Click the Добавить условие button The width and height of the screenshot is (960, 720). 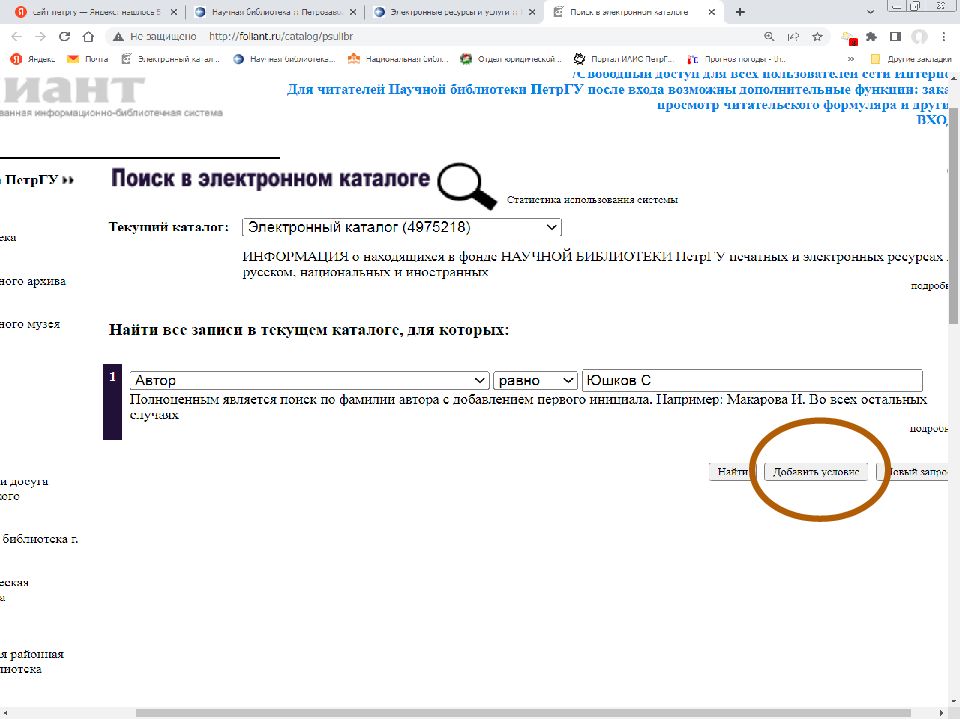tap(817, 472)
